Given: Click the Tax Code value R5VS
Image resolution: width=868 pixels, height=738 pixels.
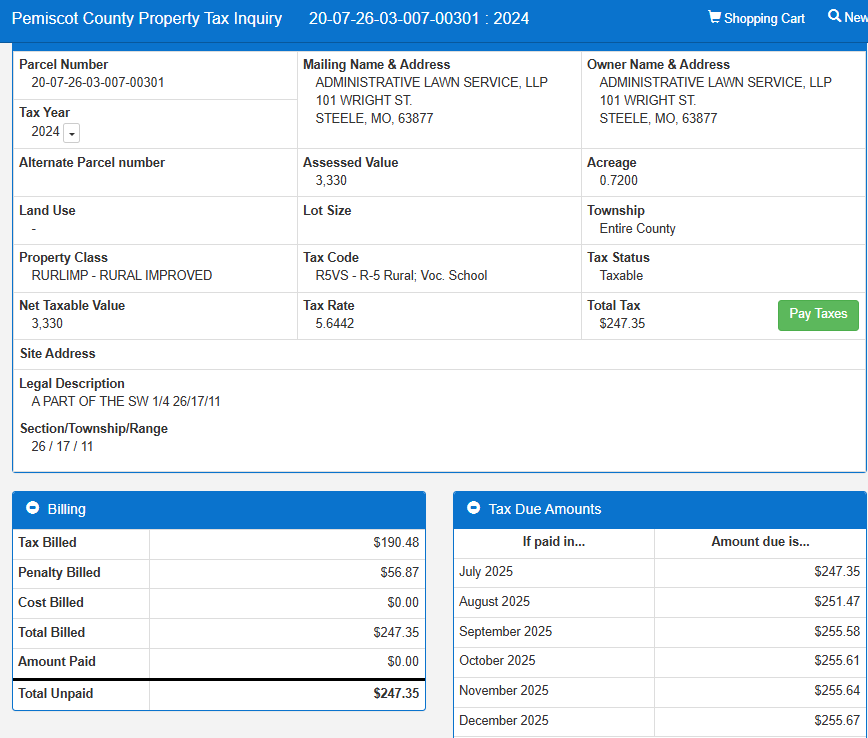Looking at the screenshot, I should pyautogui.click(x=401, y=276).
